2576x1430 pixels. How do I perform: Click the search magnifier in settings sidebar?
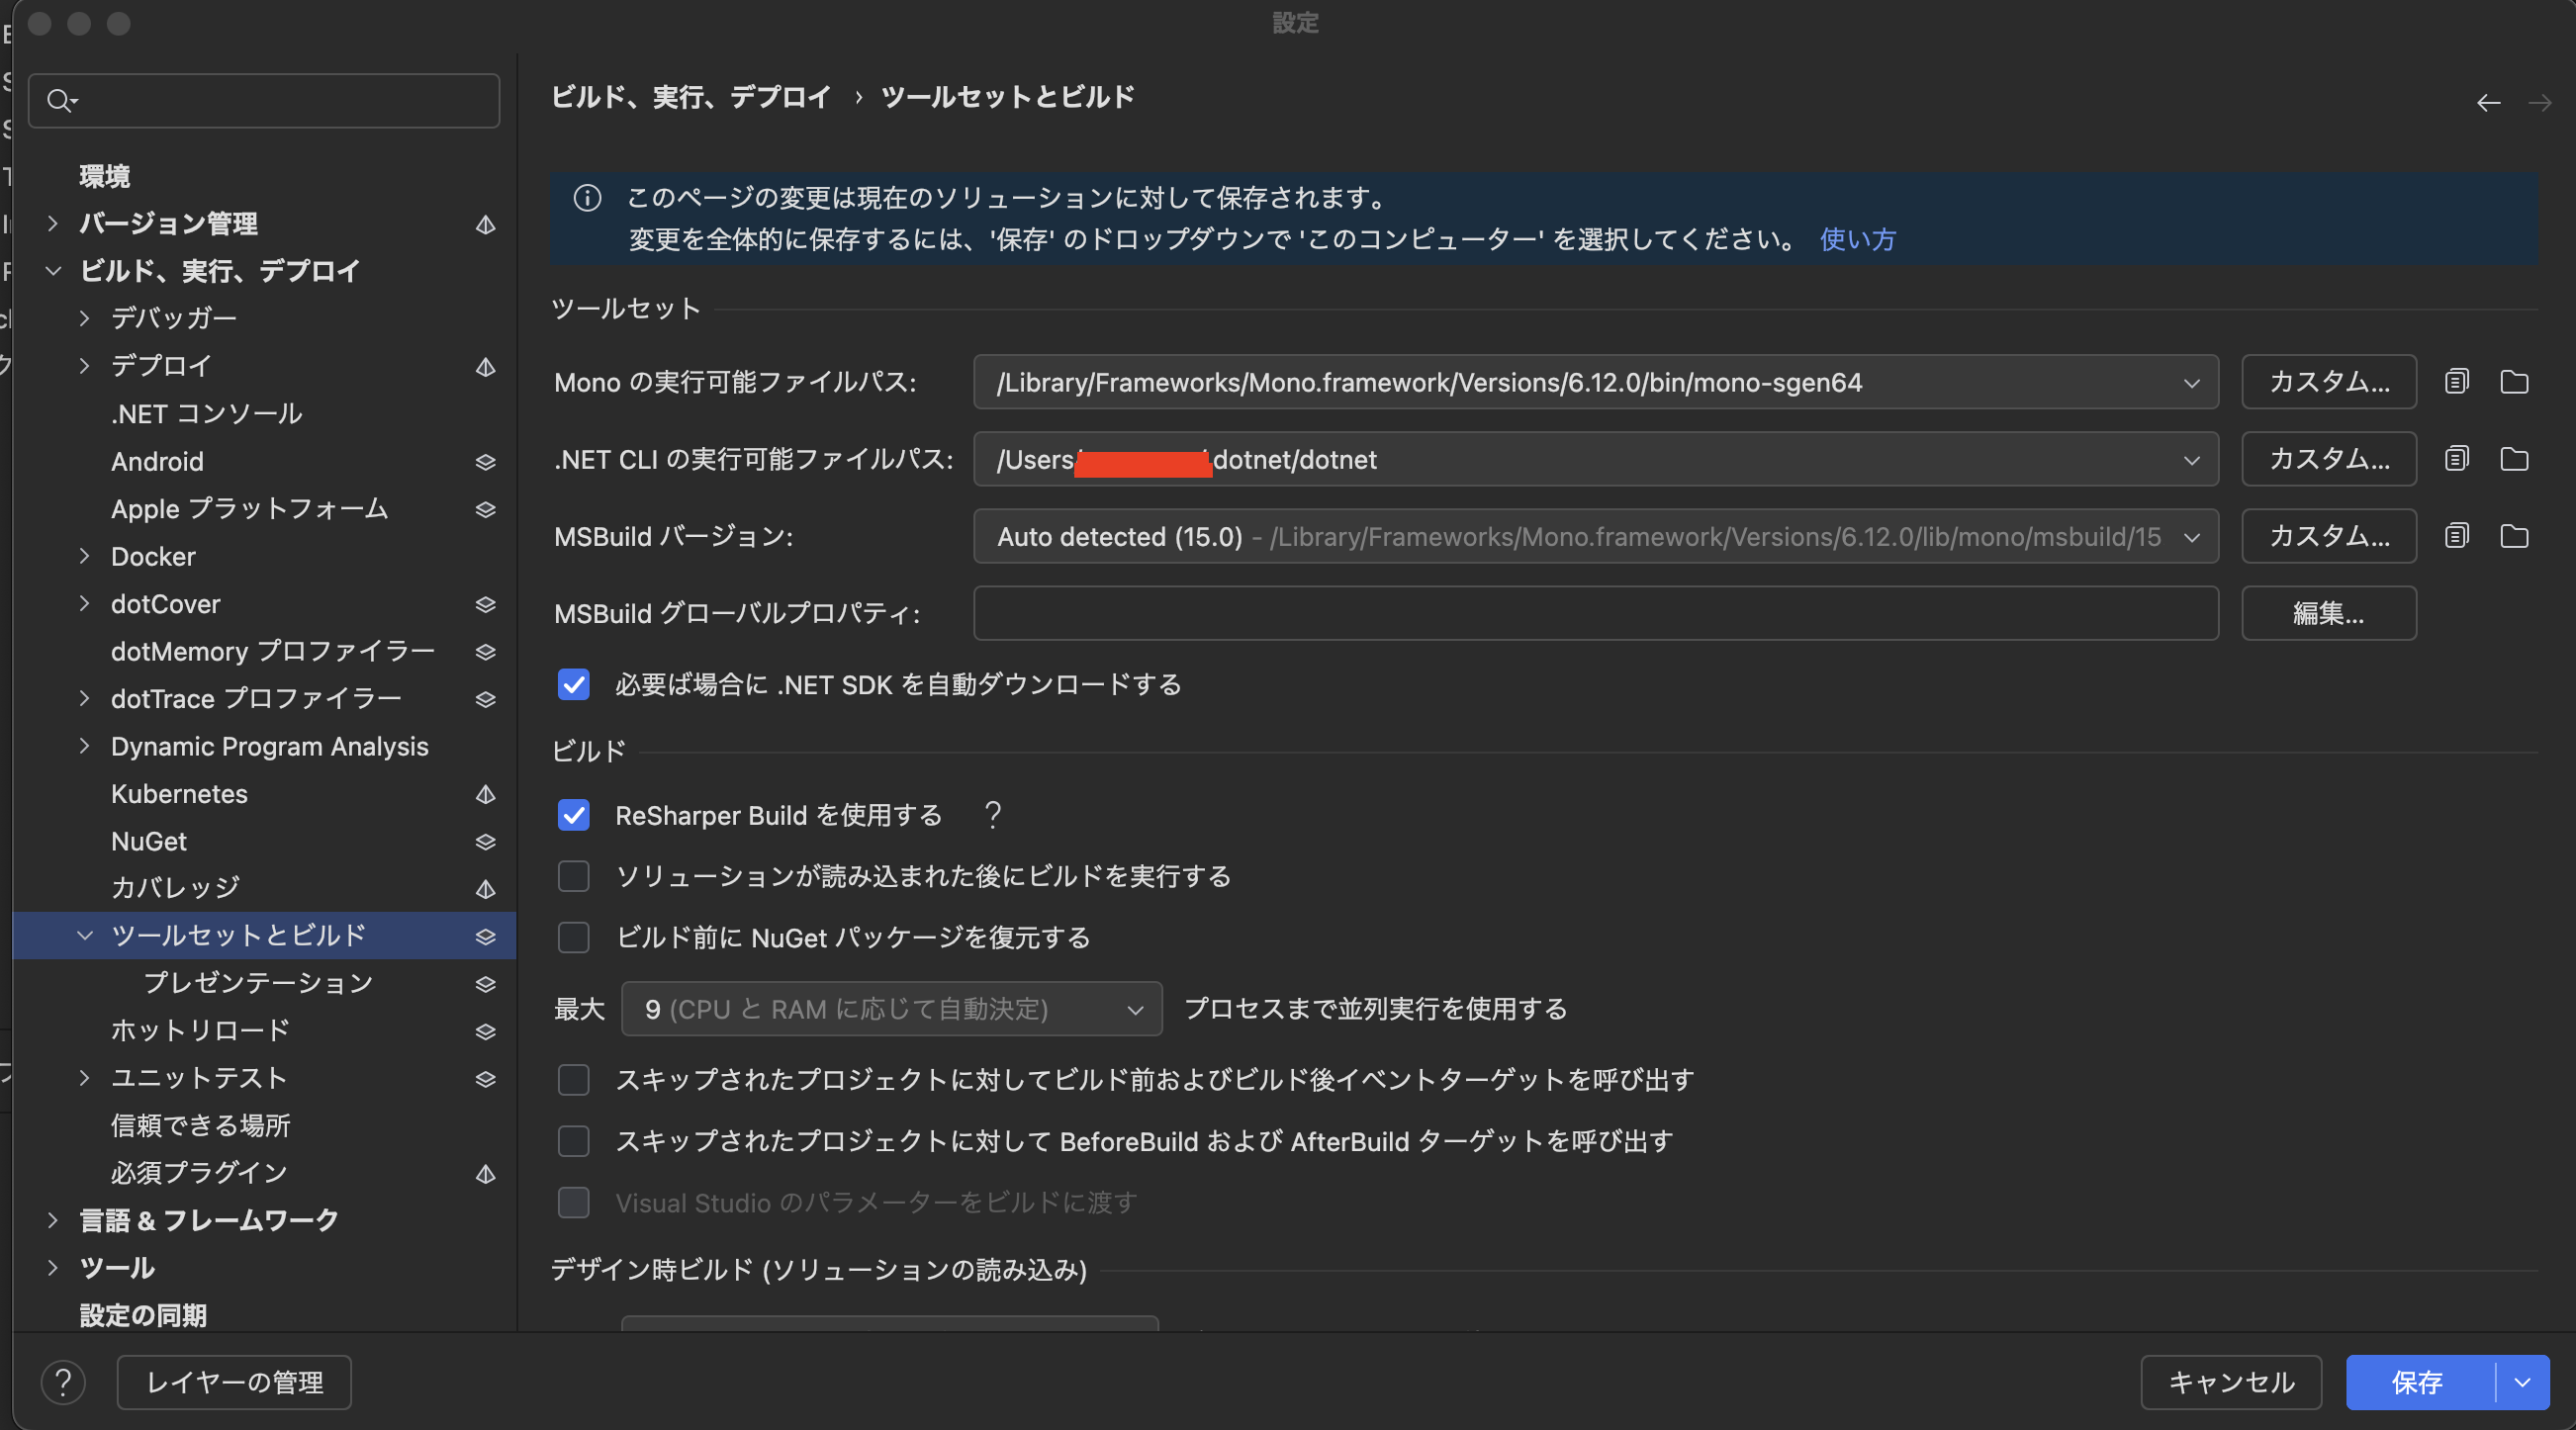(x=61, y=100)
